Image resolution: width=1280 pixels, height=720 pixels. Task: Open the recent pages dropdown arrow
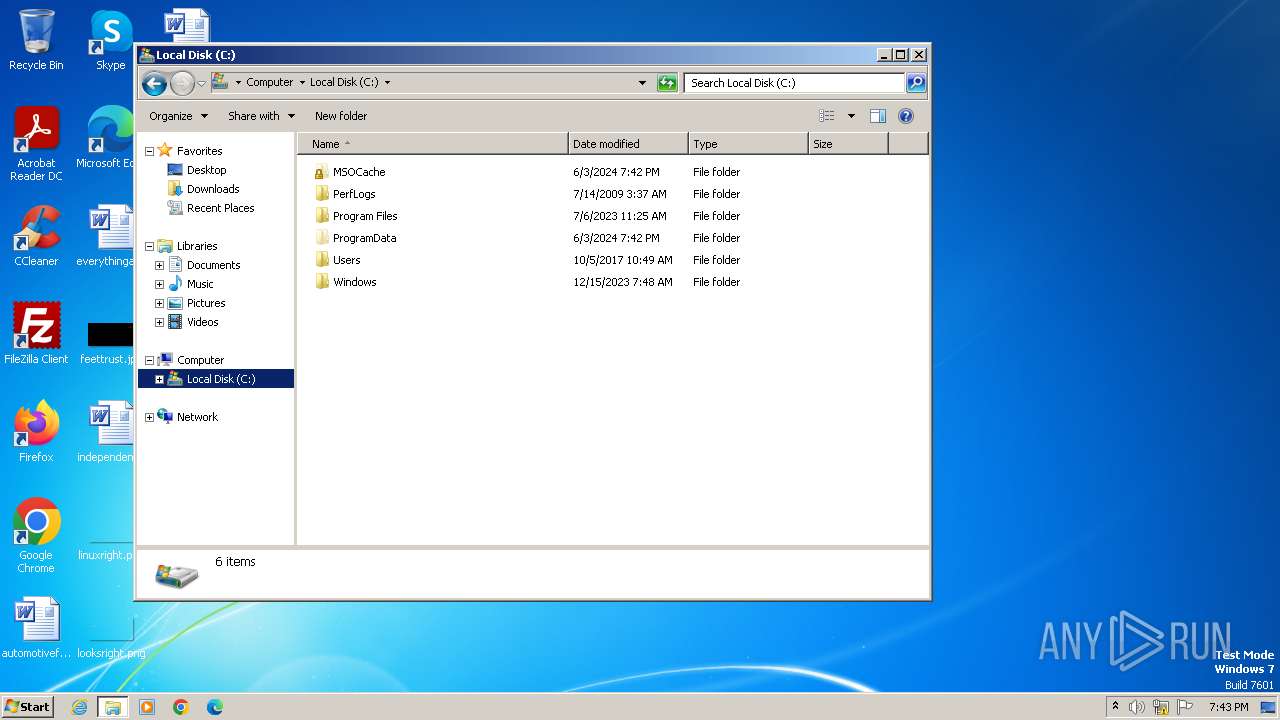coord(201,83)
